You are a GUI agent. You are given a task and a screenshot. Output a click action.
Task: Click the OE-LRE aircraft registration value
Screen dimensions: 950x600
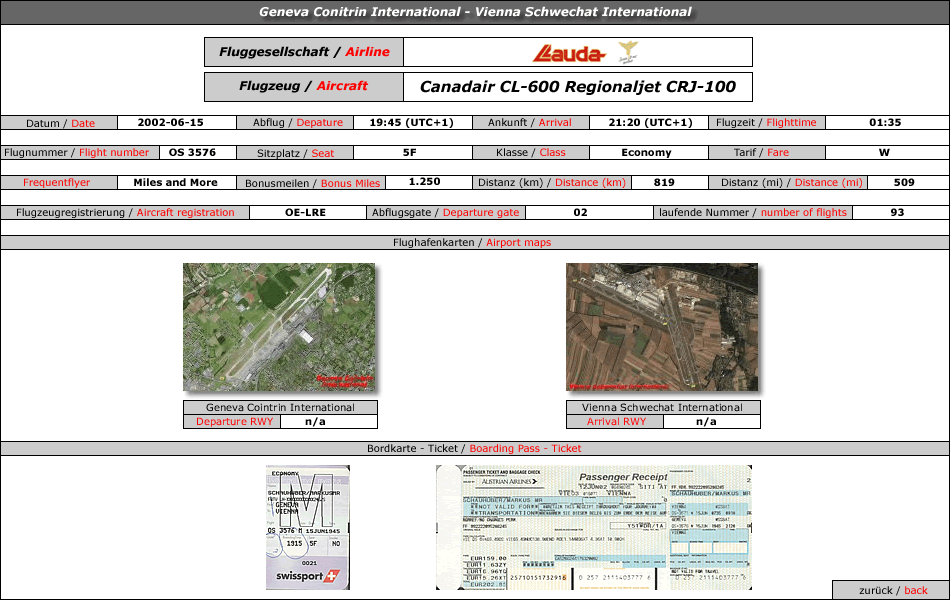(x=305, y=213)
